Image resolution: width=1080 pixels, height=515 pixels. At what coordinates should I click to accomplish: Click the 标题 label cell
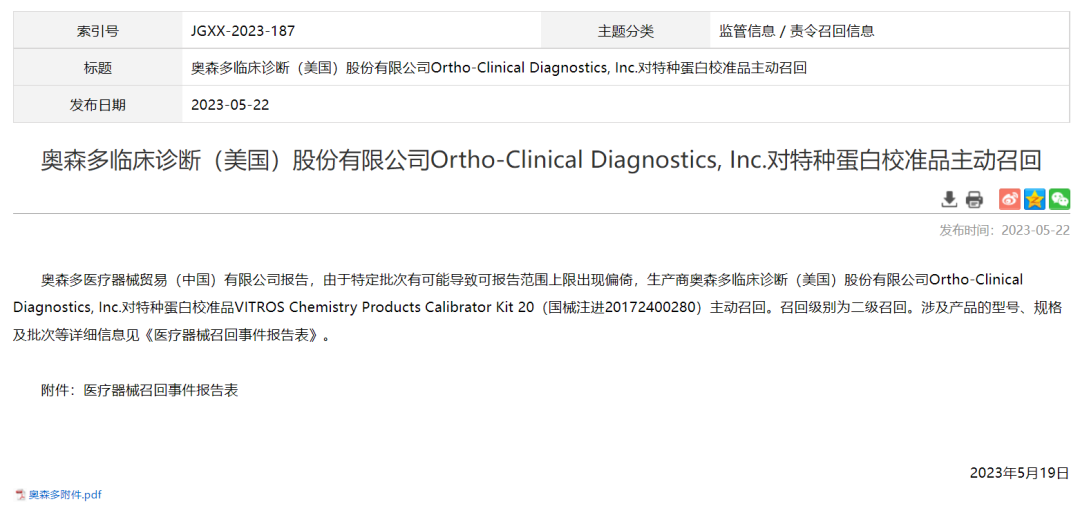click(x=98, y=68)
